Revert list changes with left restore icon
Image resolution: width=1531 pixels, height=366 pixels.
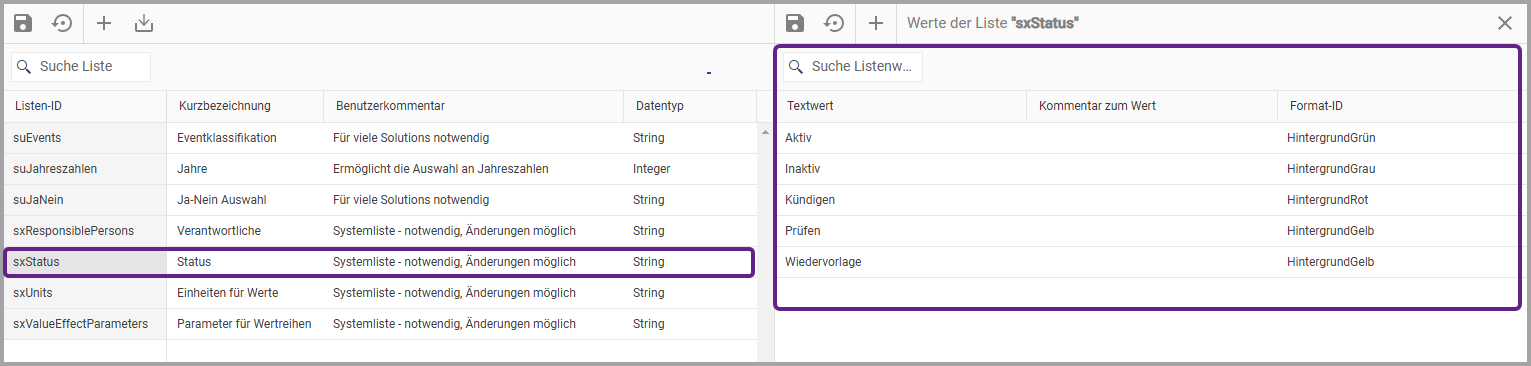pyautogui.click(x=62, y=23)
